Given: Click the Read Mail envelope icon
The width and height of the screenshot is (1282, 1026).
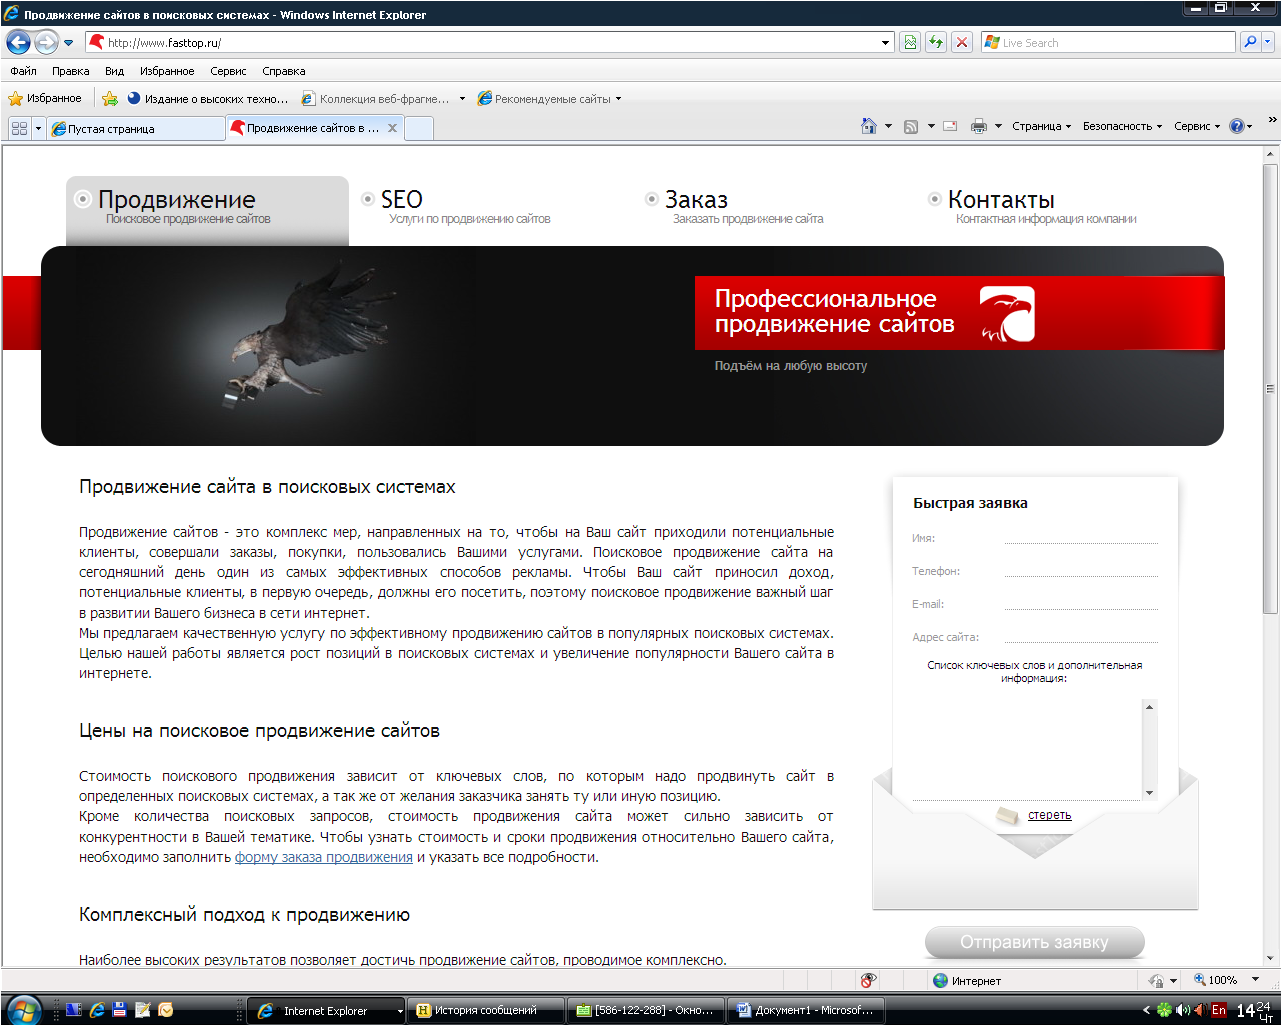Looking at the screenshot, I should 950,126.
